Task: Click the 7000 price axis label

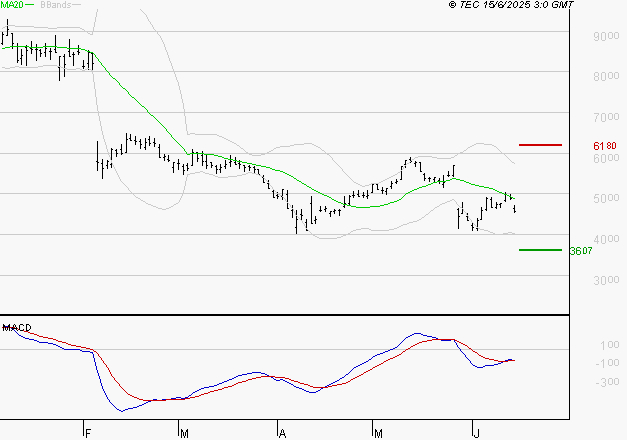Action: coord(606,117)
